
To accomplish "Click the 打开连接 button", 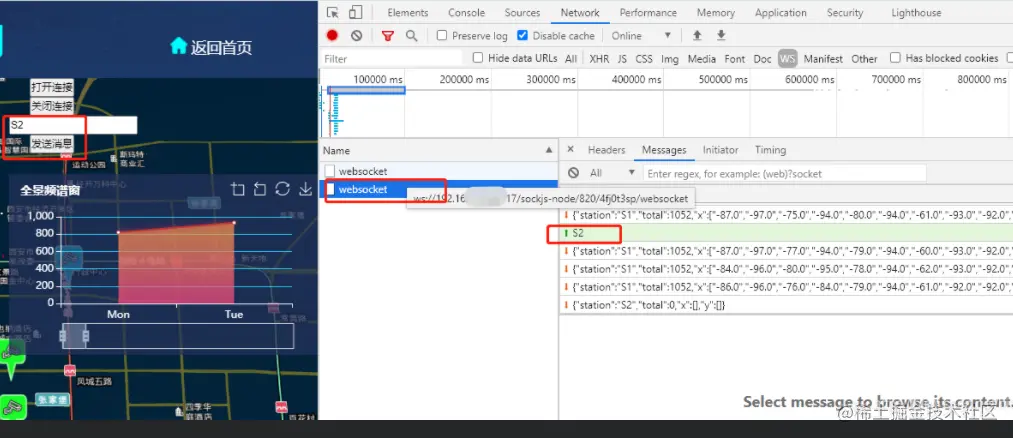I will (x=52, y=87).
